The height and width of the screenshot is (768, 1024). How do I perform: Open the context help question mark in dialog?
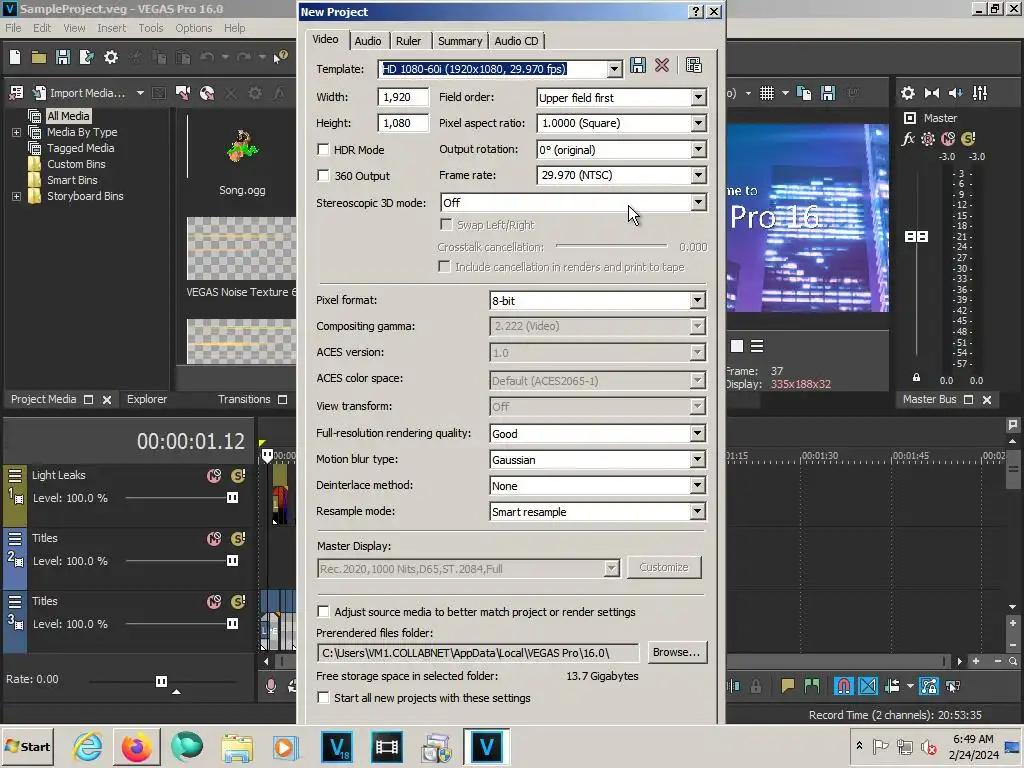696,12
